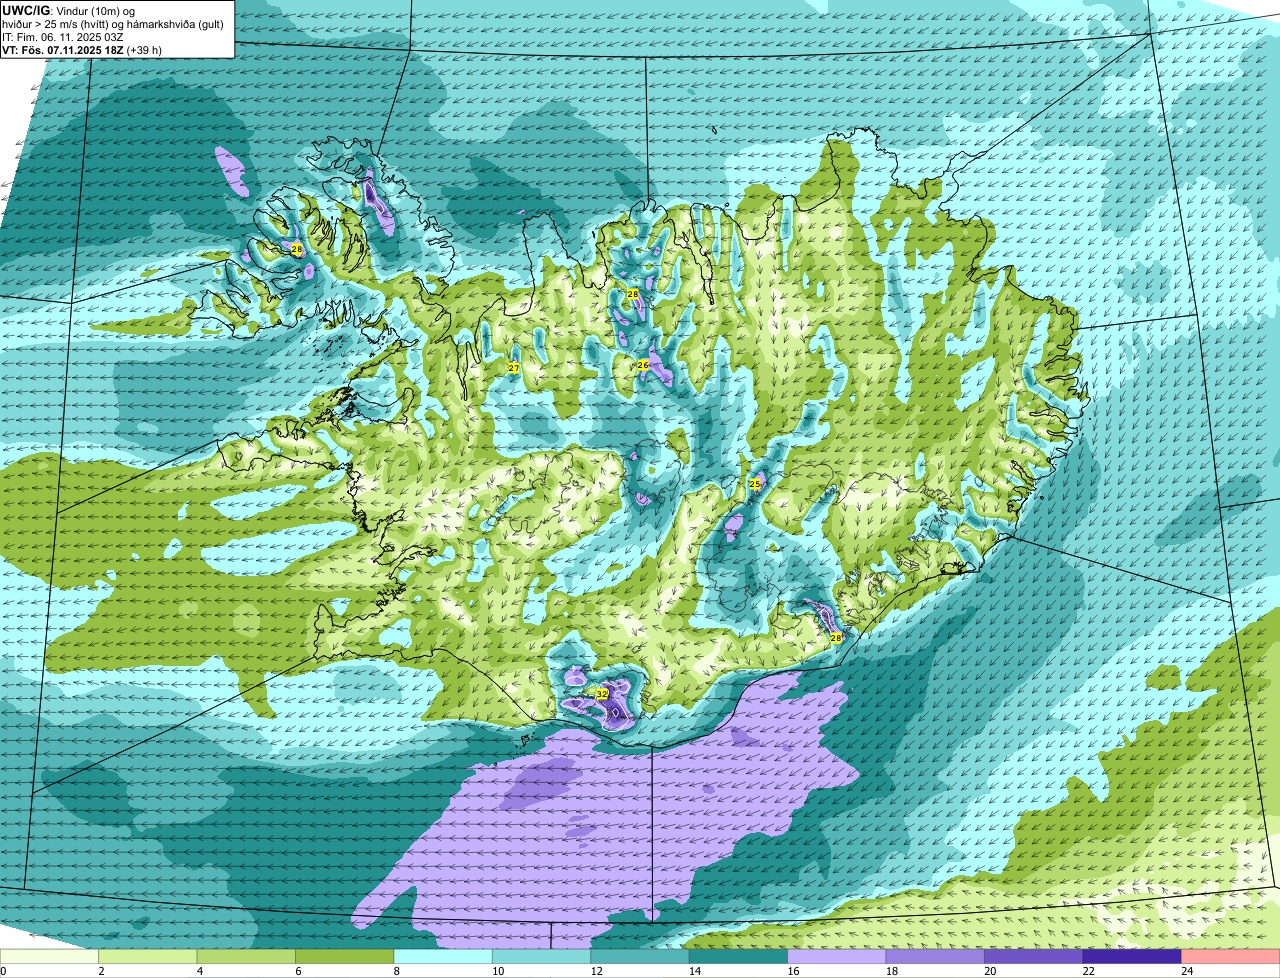Screen dimensions: 1280x978
Task: Click the text 'hviður > 25 m/s (hvítt)'
Action: [x=56, y=24]
